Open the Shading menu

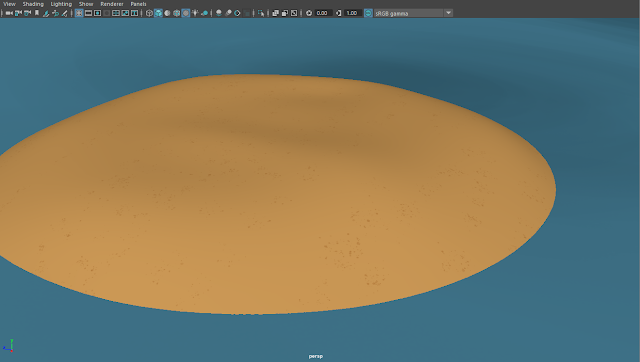33,4
